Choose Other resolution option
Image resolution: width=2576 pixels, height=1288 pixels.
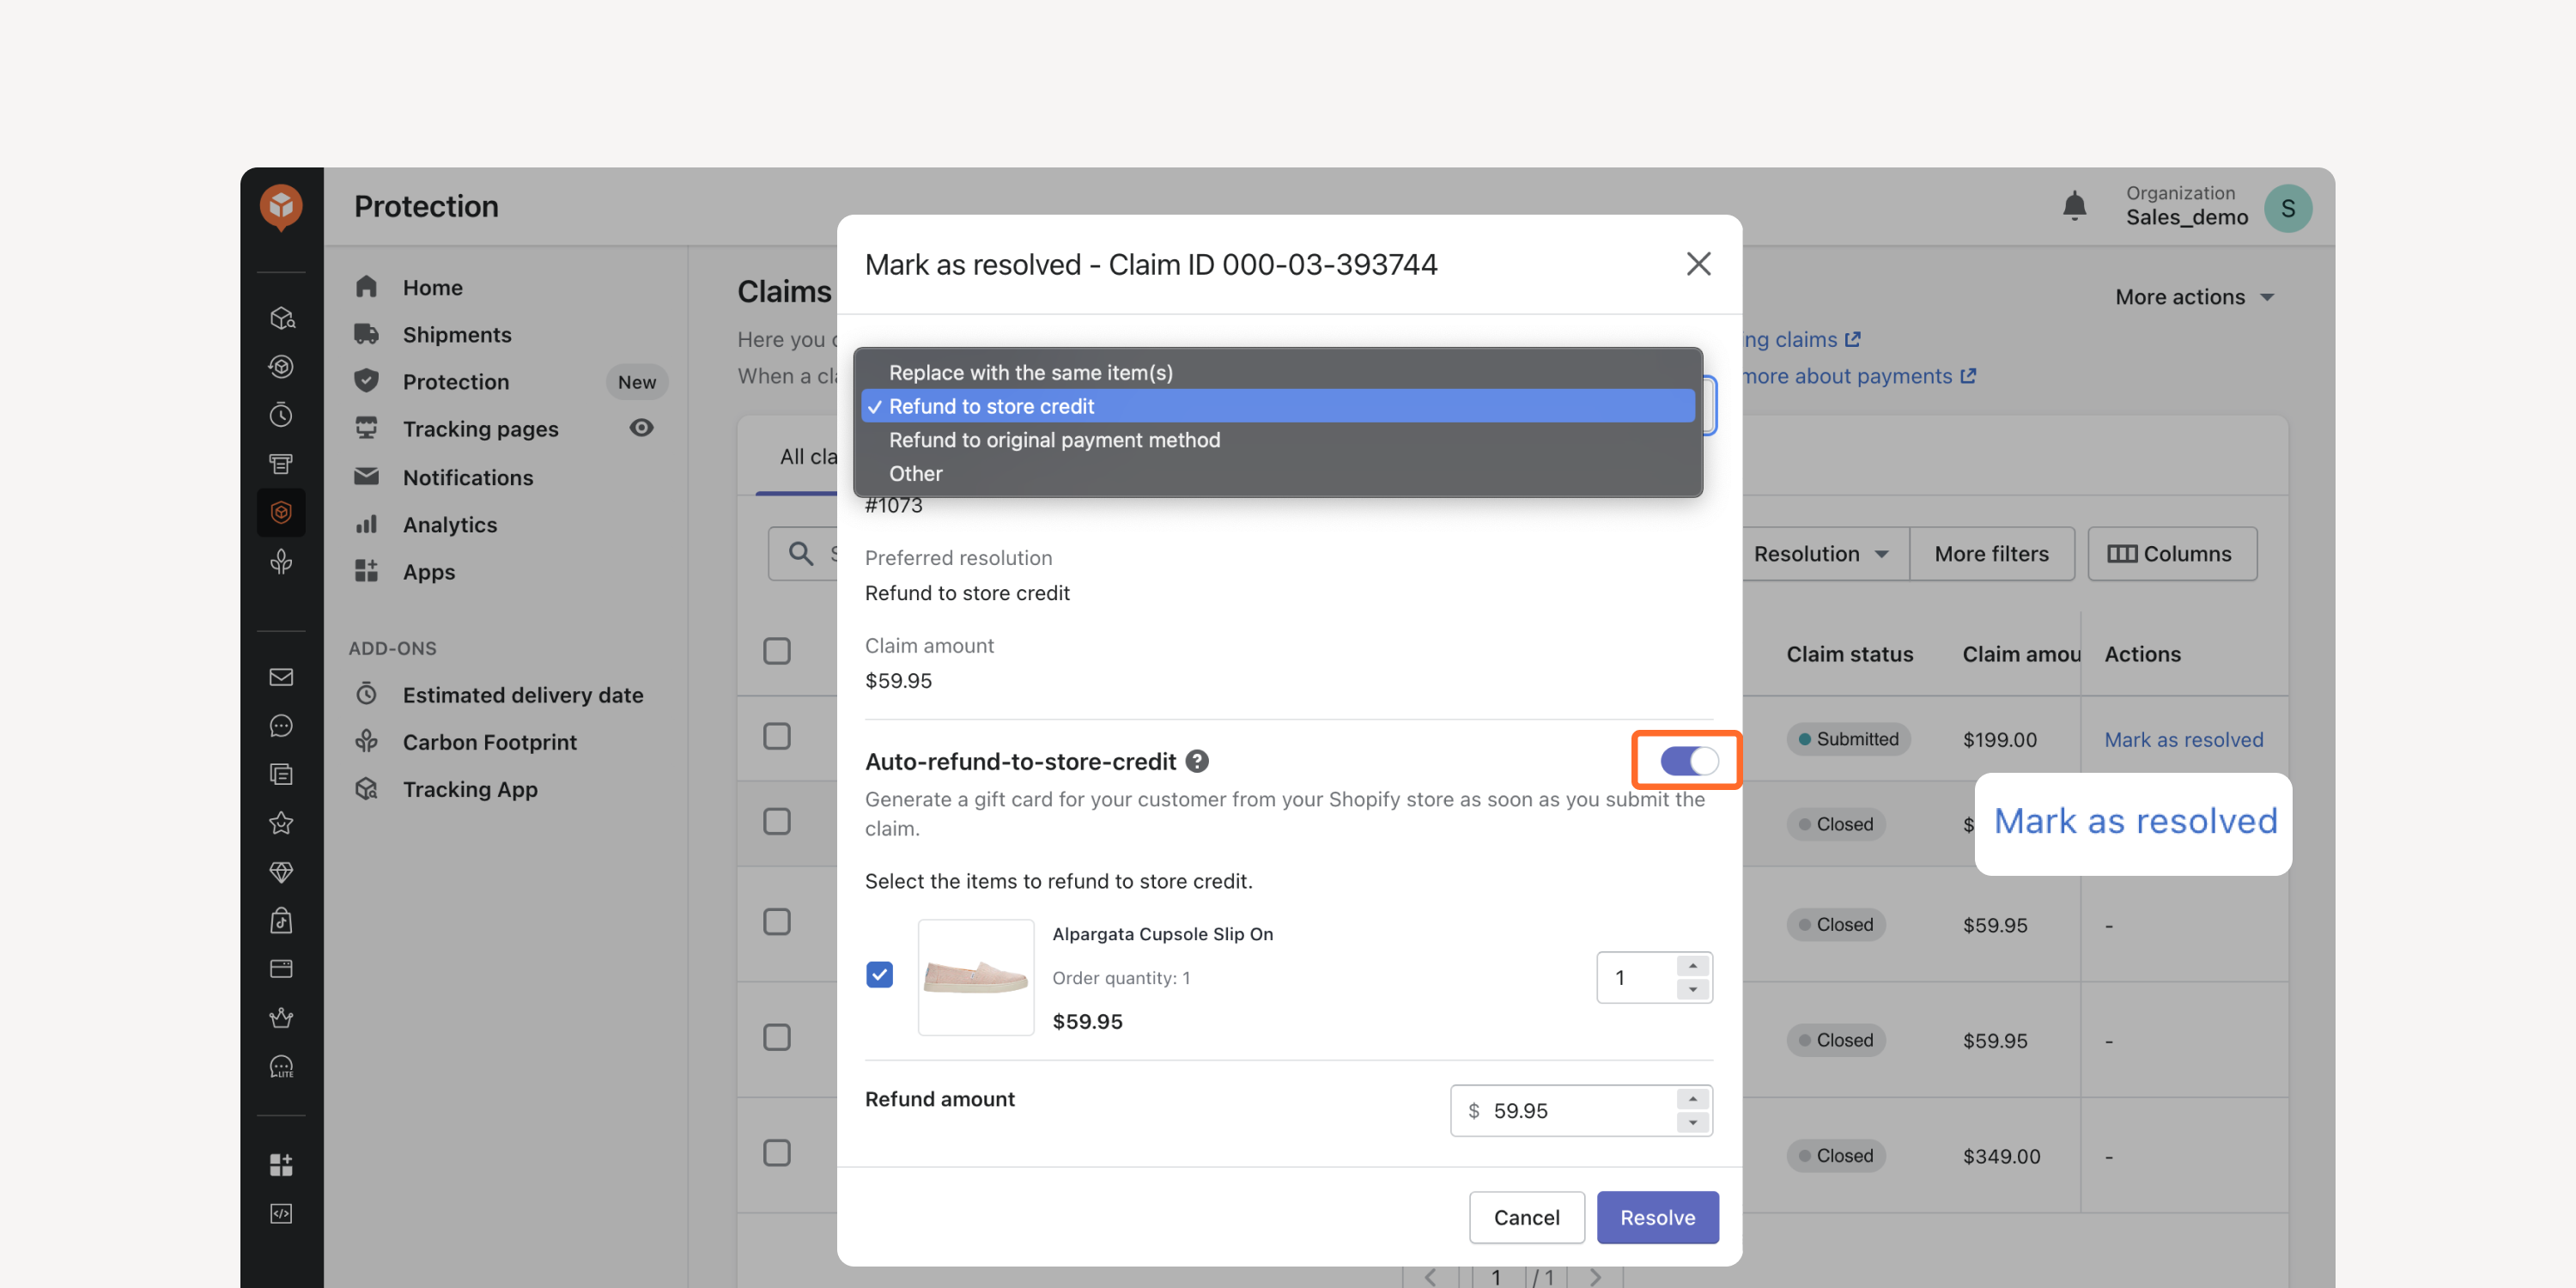pos(1278,473)
